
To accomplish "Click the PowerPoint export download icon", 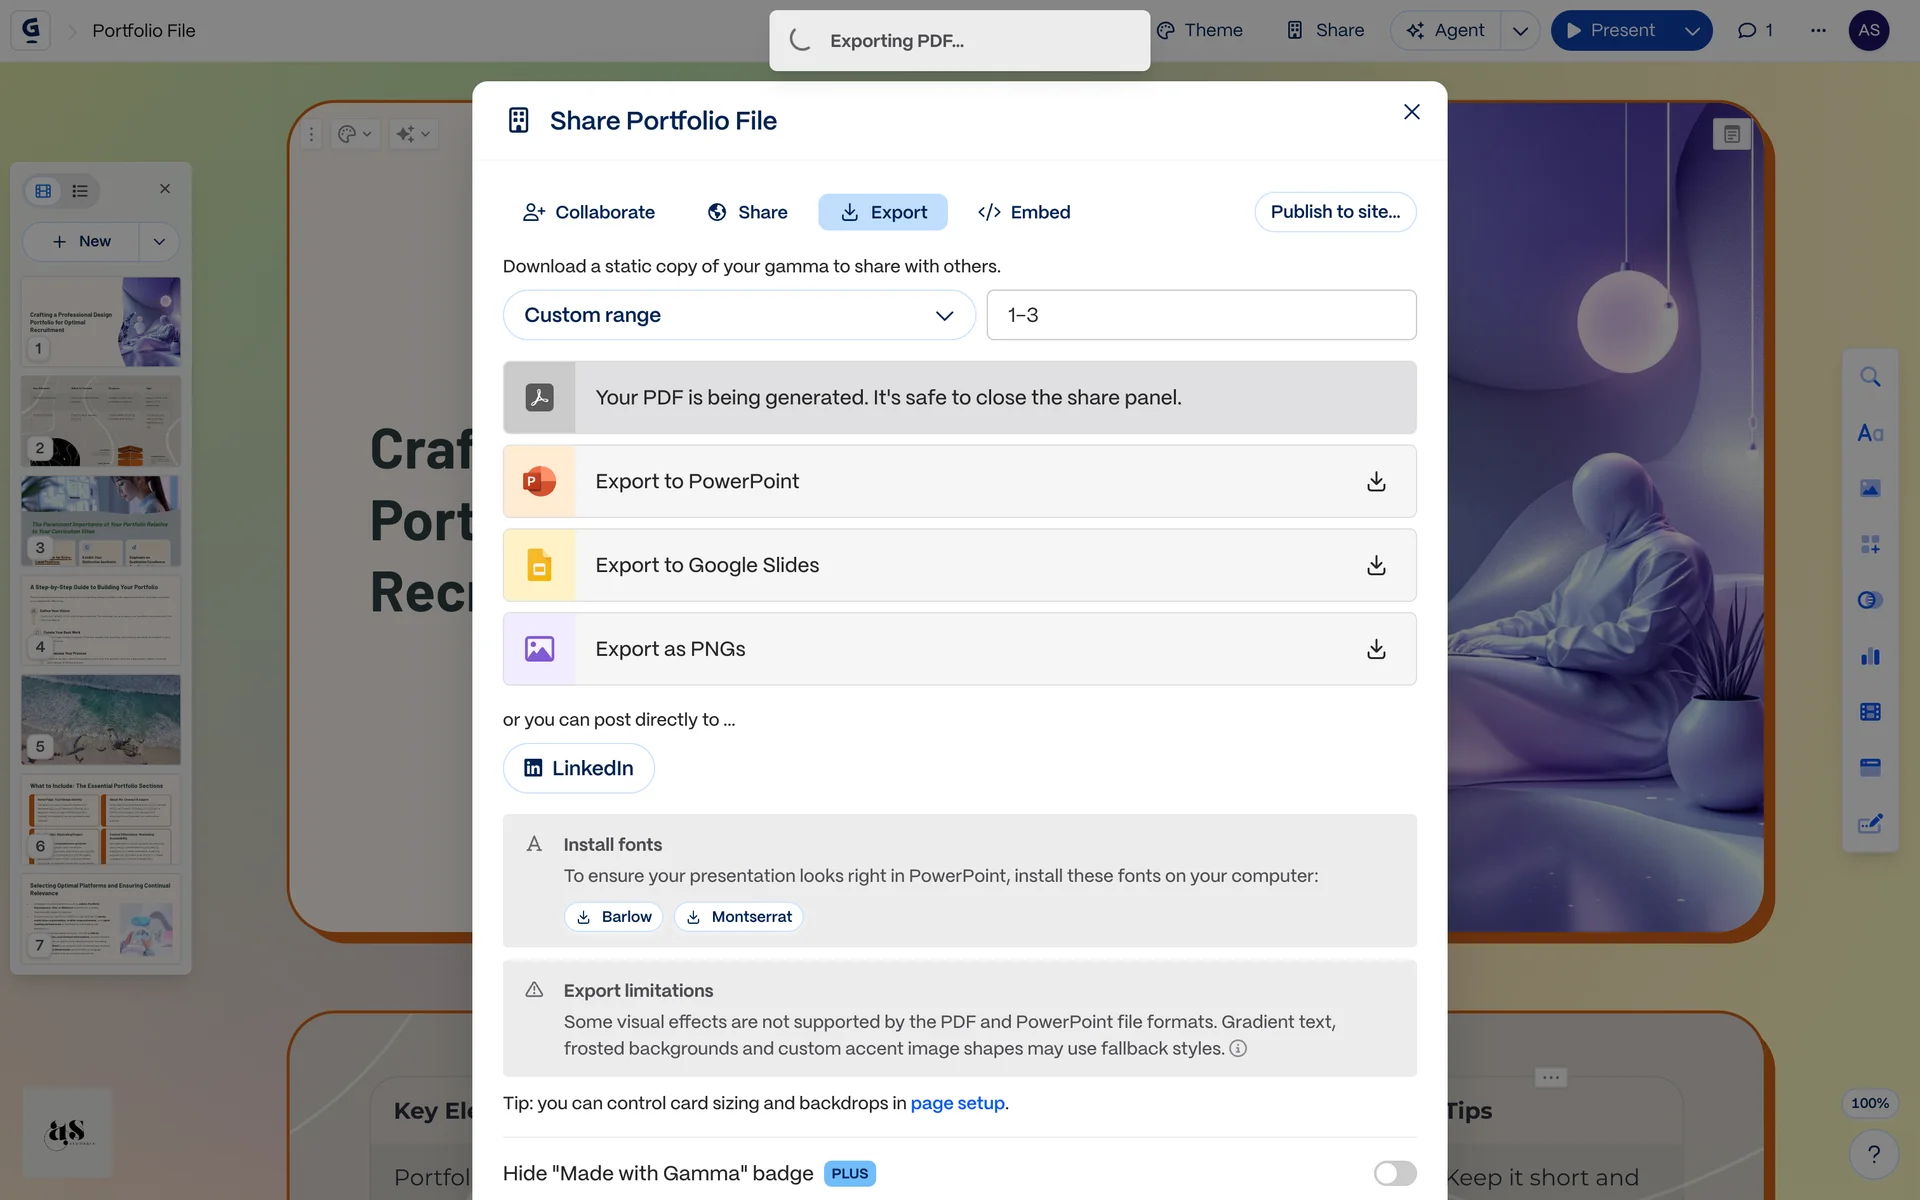I will point(1376,481).
